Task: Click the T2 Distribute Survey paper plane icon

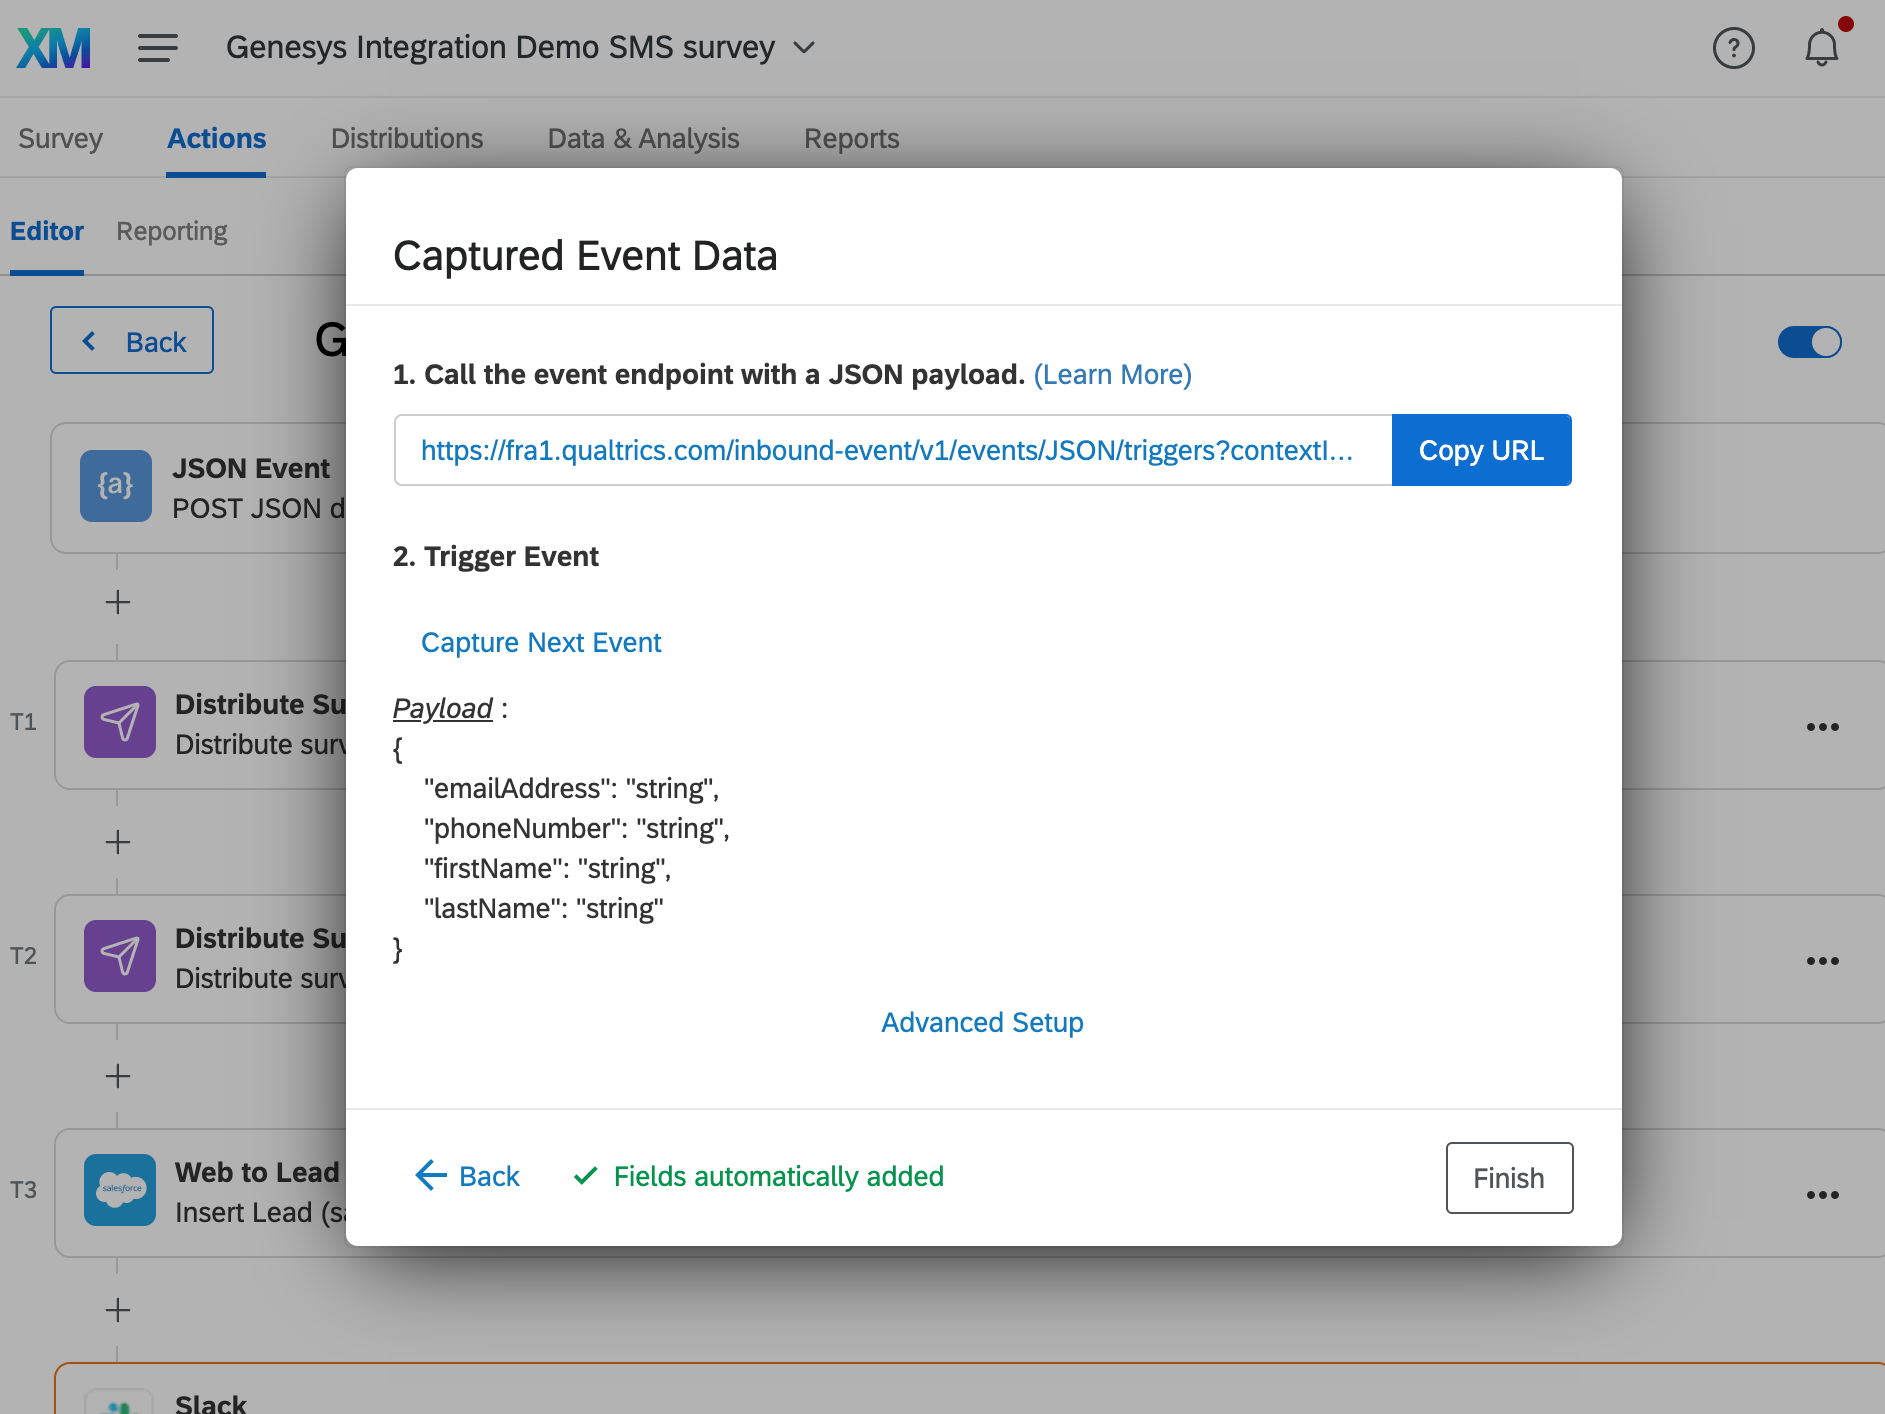Action: (x=120, y=956)
